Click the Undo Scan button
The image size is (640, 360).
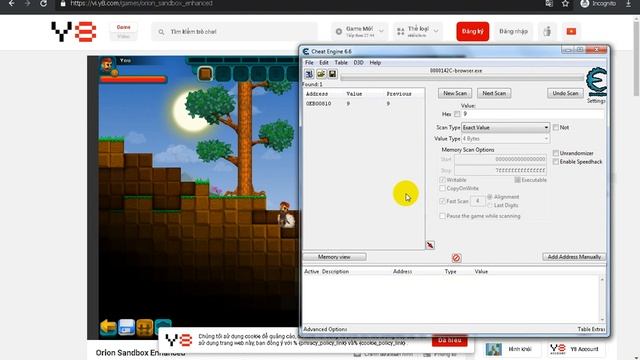pyautogui.click(x=565, y=93)
